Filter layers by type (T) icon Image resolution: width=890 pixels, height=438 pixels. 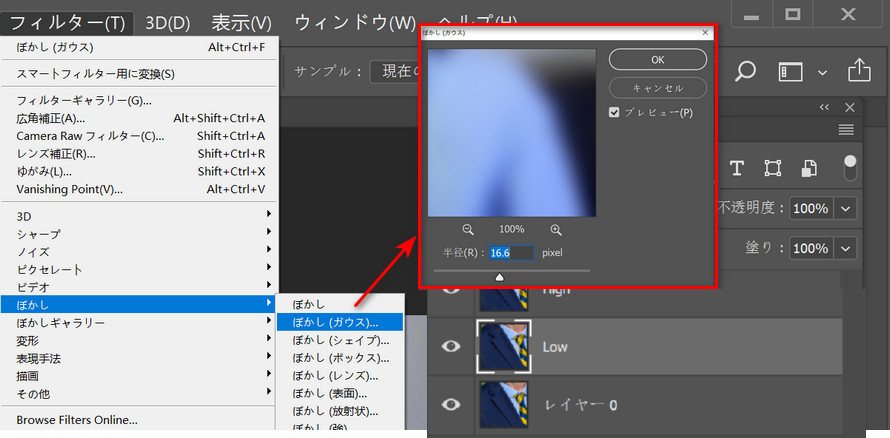tap(737, 168)
